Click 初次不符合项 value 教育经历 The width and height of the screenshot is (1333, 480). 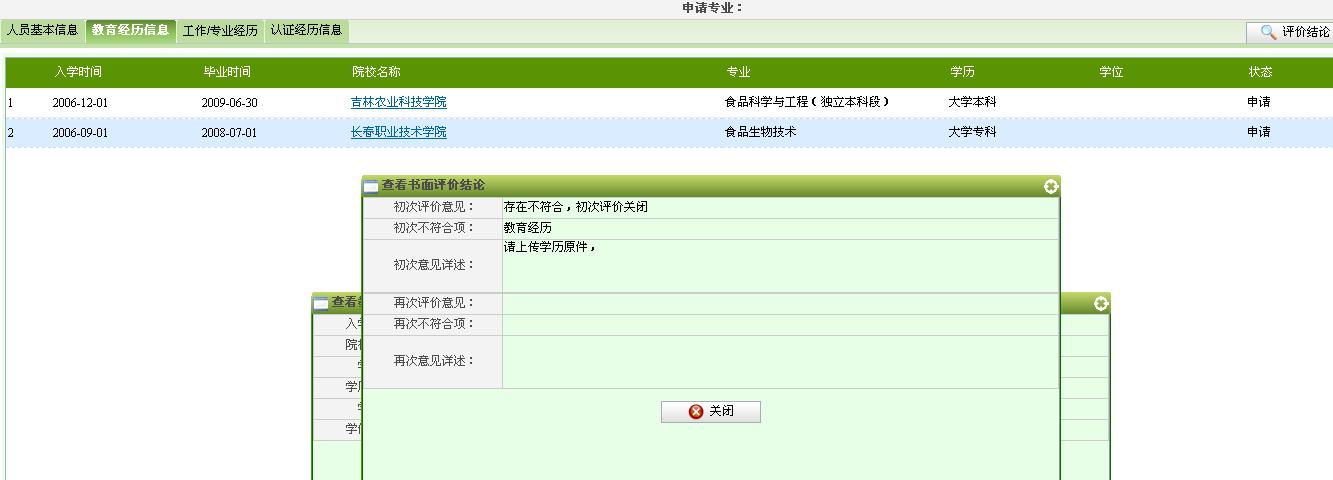(528, 228)
